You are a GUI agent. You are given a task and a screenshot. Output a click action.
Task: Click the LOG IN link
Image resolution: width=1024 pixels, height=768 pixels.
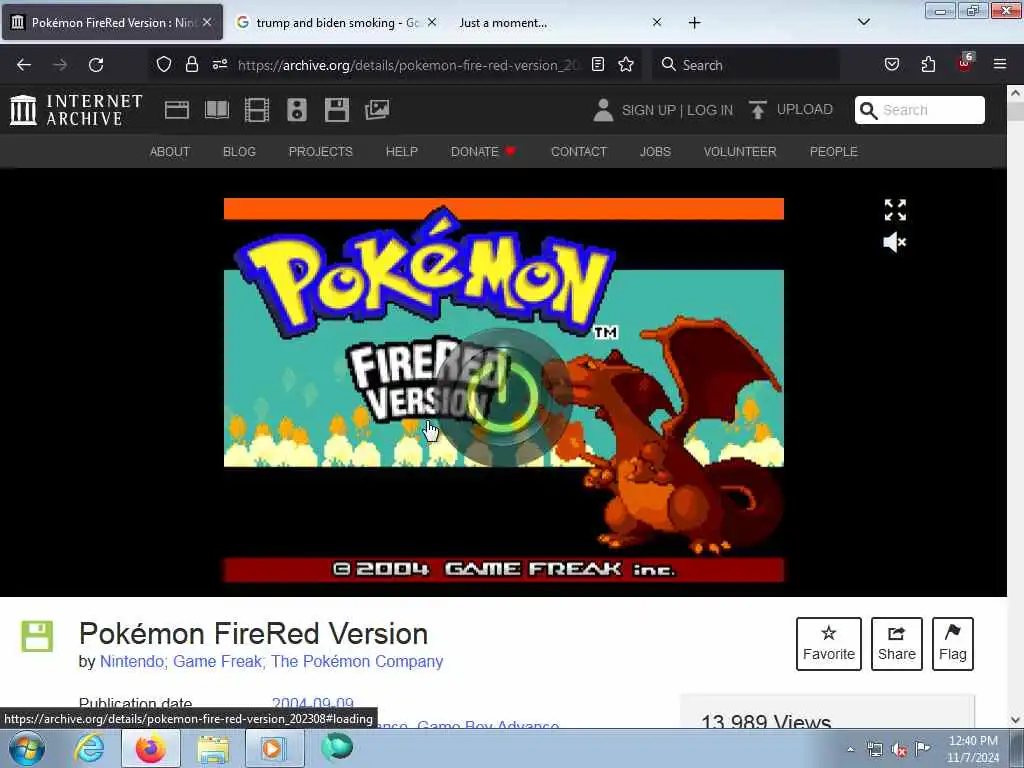pyautogui.click(x=710, y=110)
